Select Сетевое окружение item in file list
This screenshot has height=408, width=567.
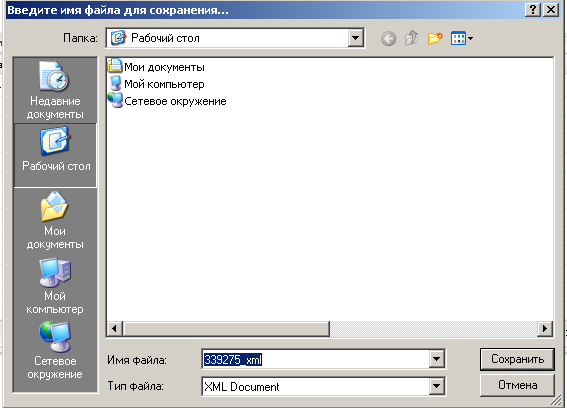167,101
